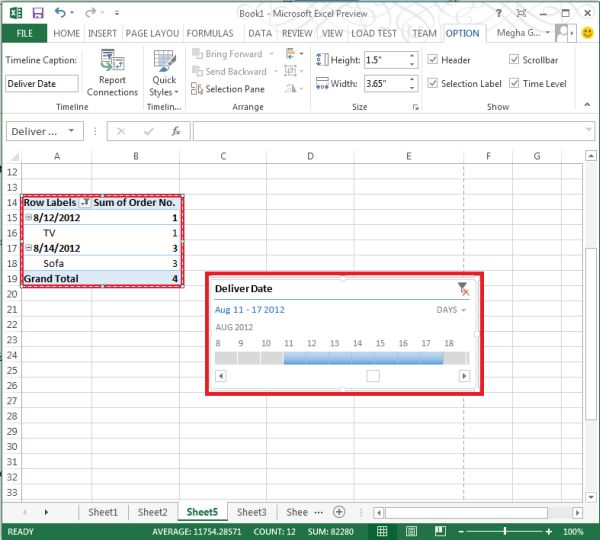Image resolution: width=600 pixels, height=540 pixels.
Task: Uncheck the Header checkbox
Action: pos(432,60)
